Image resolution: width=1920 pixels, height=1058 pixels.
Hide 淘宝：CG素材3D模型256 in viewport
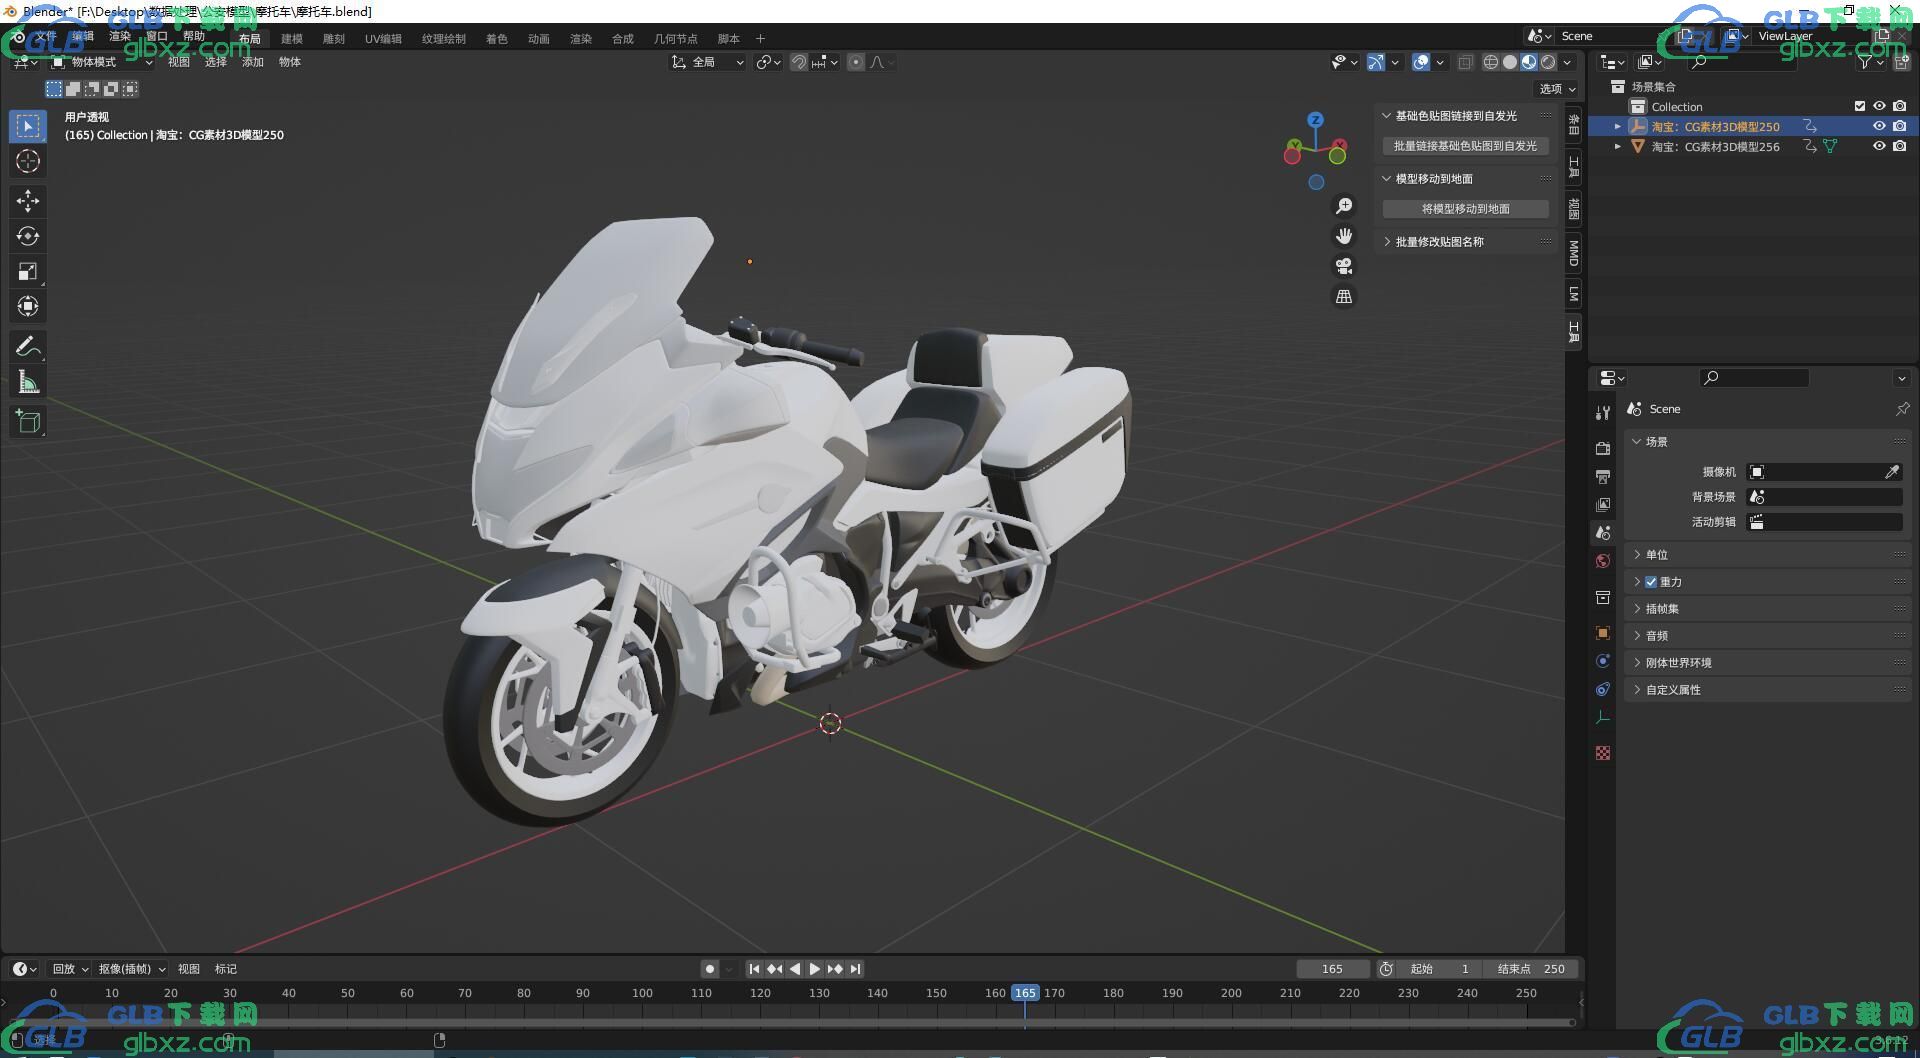(1879, 146)
